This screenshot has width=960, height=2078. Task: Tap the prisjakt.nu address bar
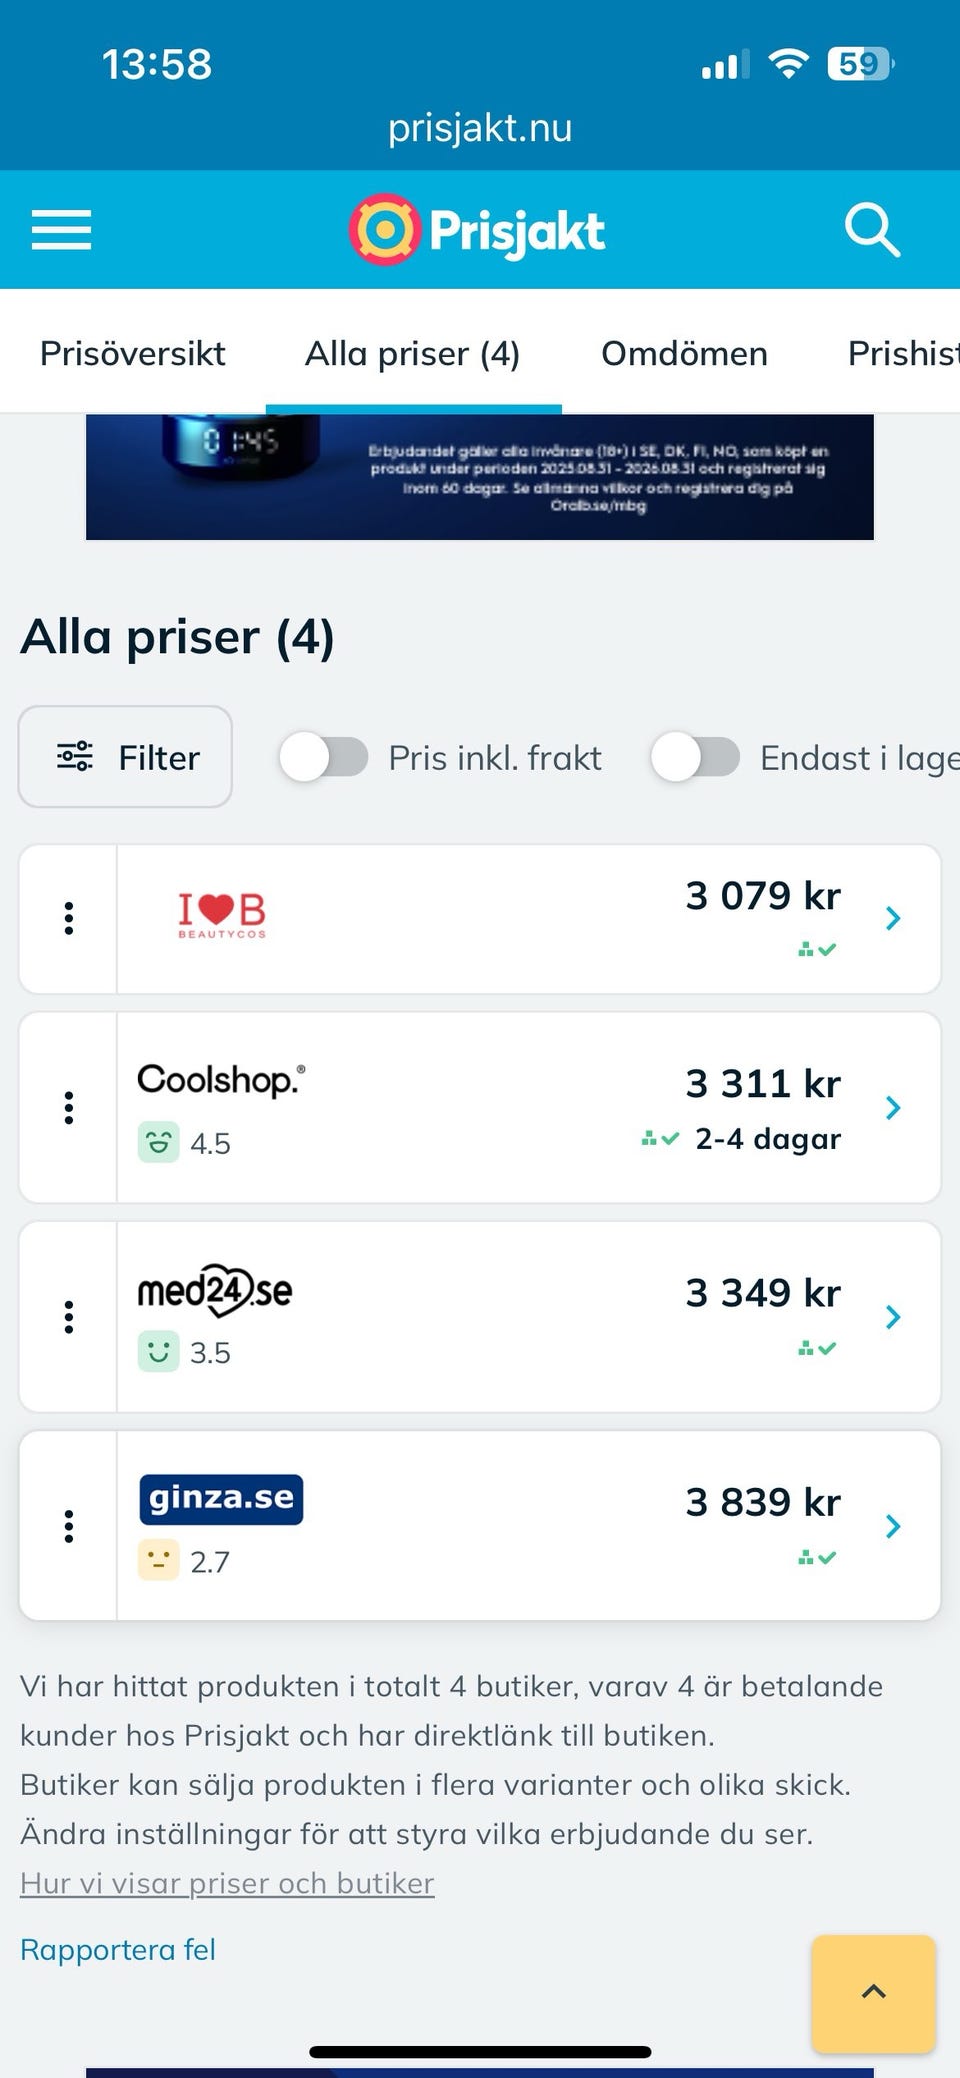pos(480,128)
